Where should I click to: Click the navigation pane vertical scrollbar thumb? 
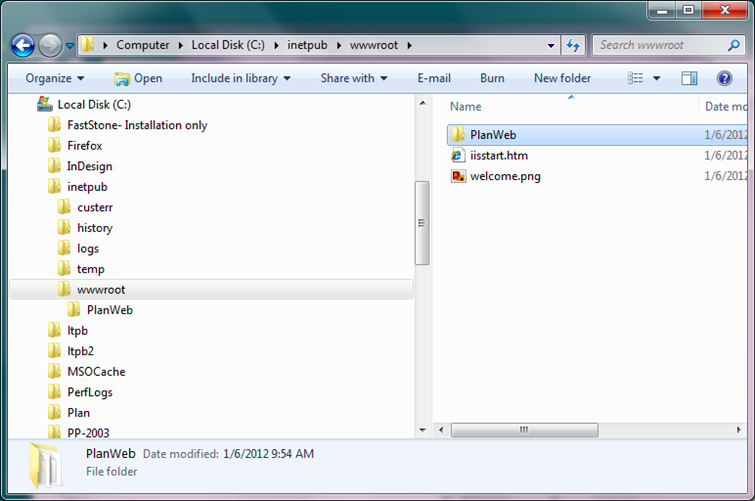tap(422, 223)
